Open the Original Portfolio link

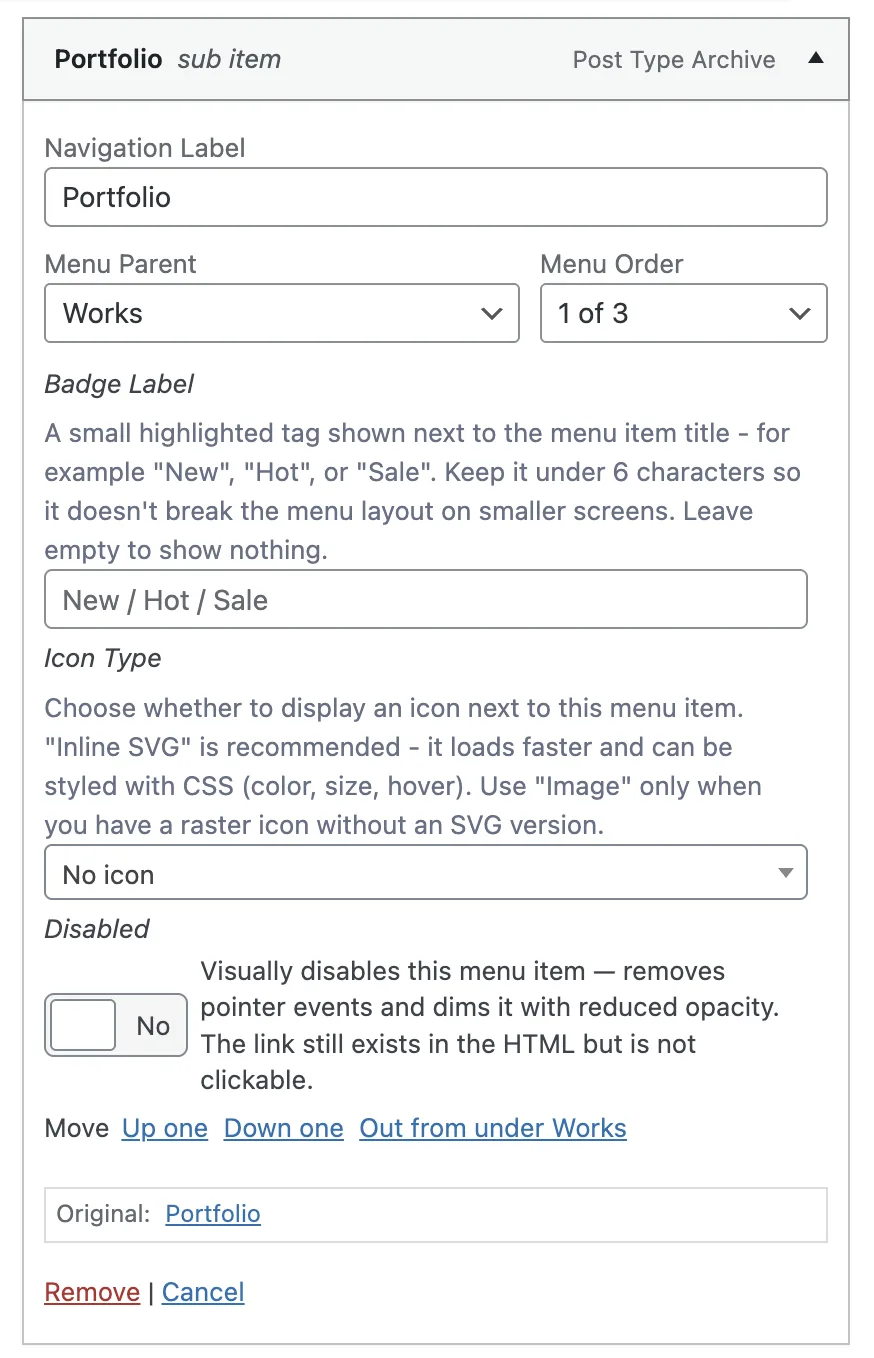[x=213, y=1213]
